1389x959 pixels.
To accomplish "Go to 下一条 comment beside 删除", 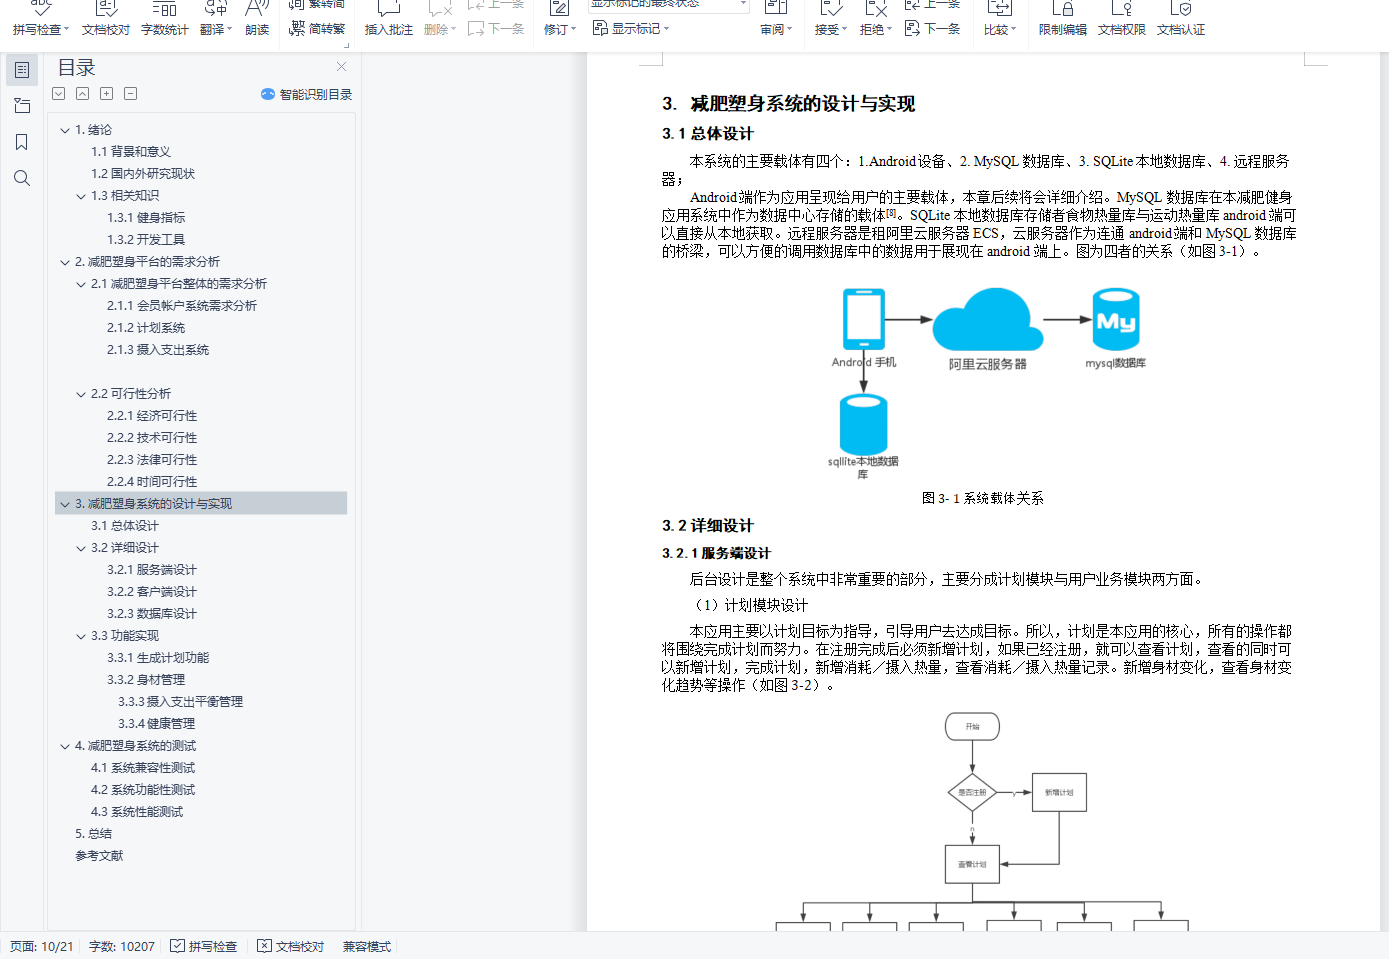I will pos(496,29).
